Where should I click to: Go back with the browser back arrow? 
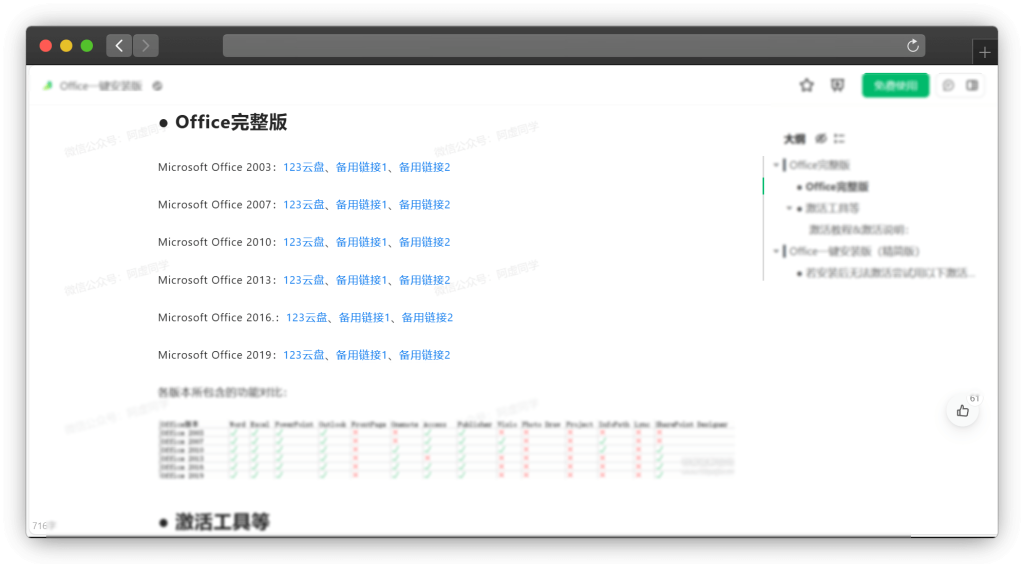point(119,46)
